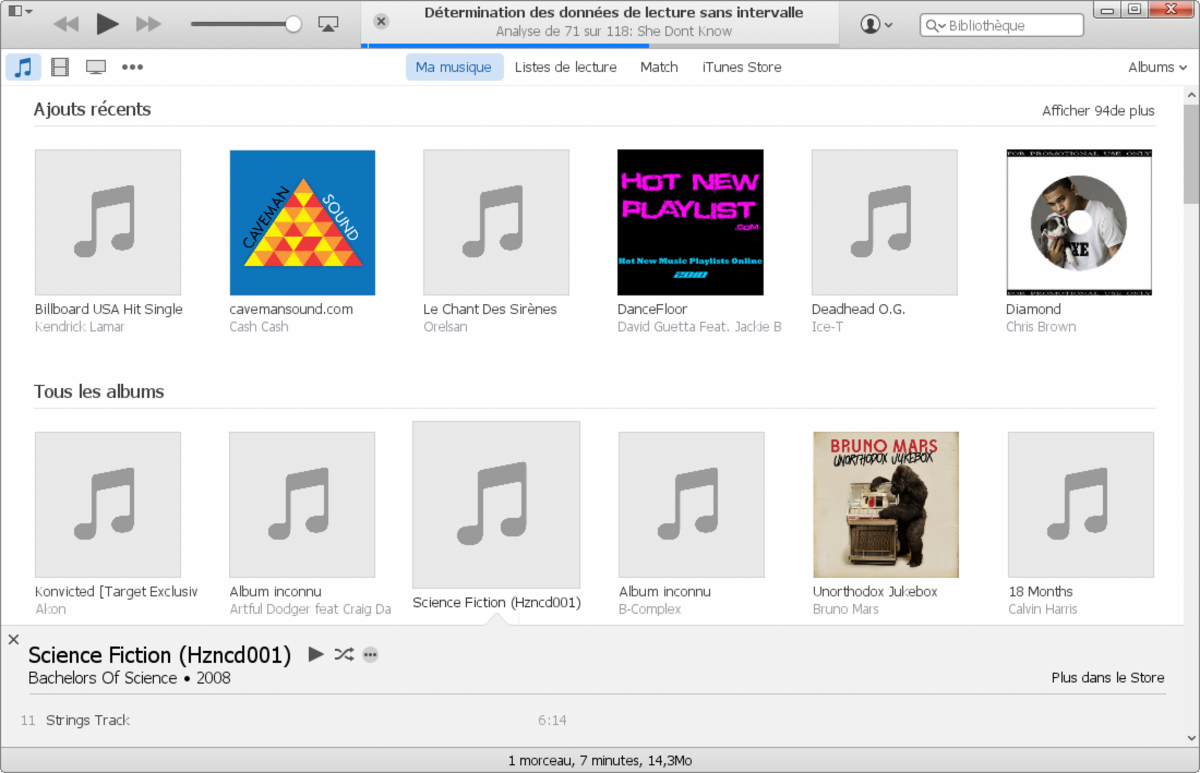Click the Bruno Mars artist label
Screen dimensions: 1200x773
click(845, 609)
